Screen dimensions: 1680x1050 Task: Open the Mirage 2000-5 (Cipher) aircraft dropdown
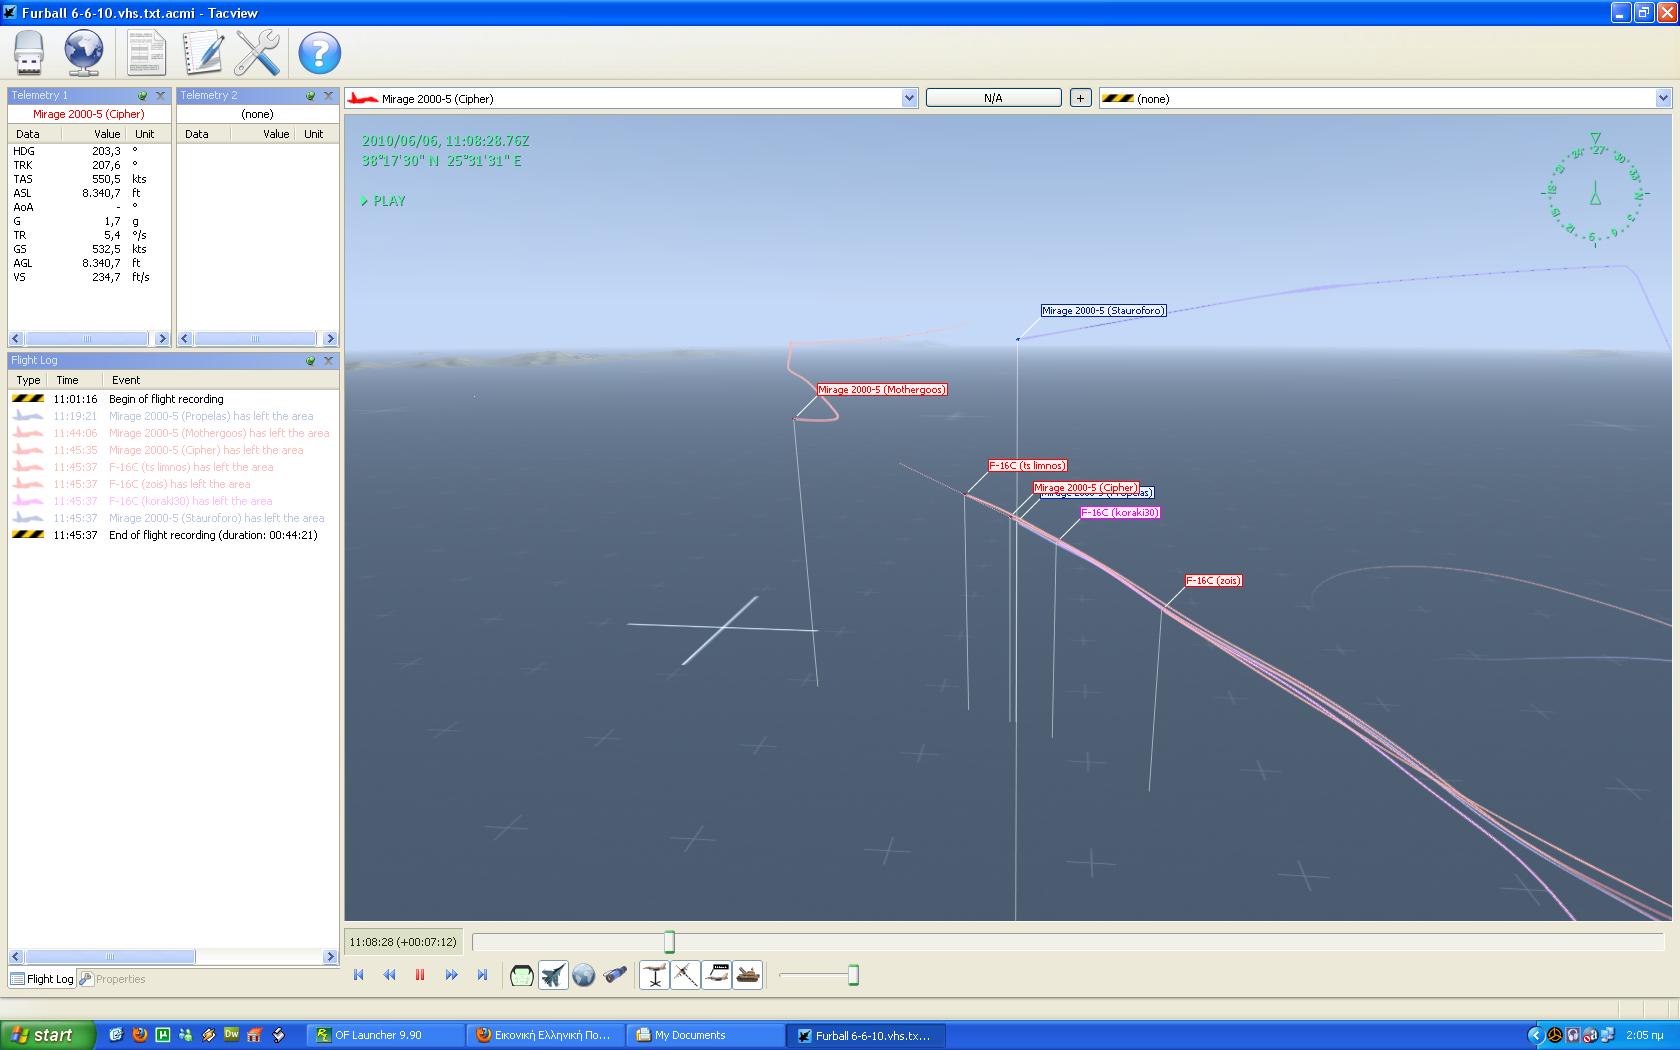pos(909,98)
